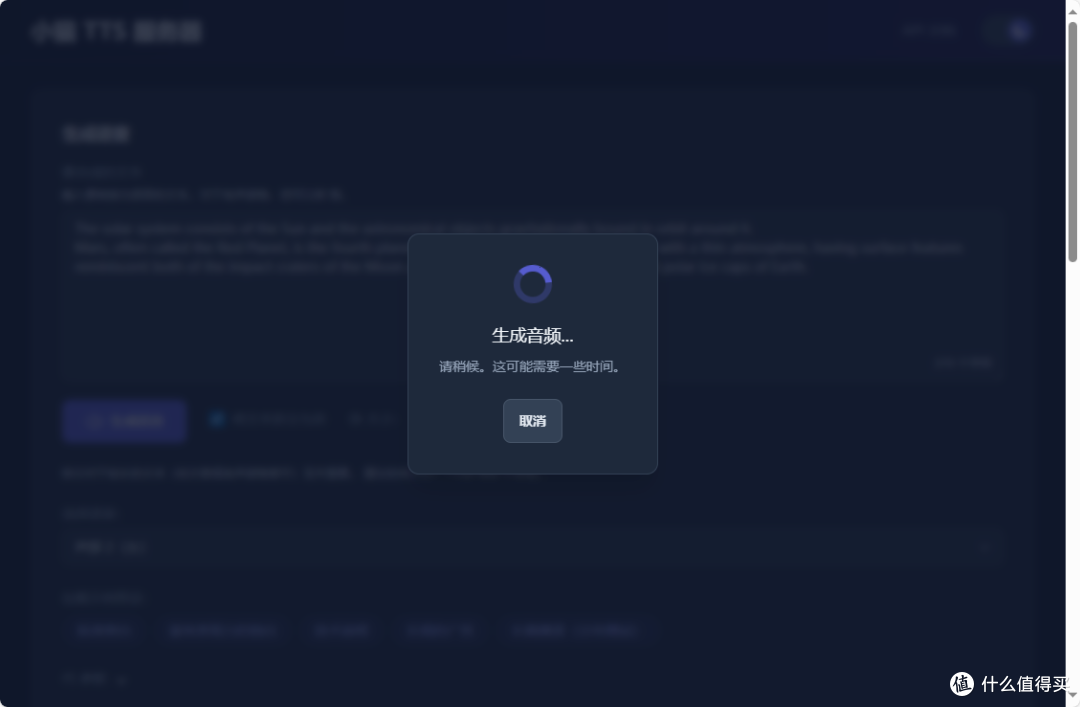Click the blurred purple generate button behind dialog
This screenshot has width=1080, height=707.
pos(125,420)
